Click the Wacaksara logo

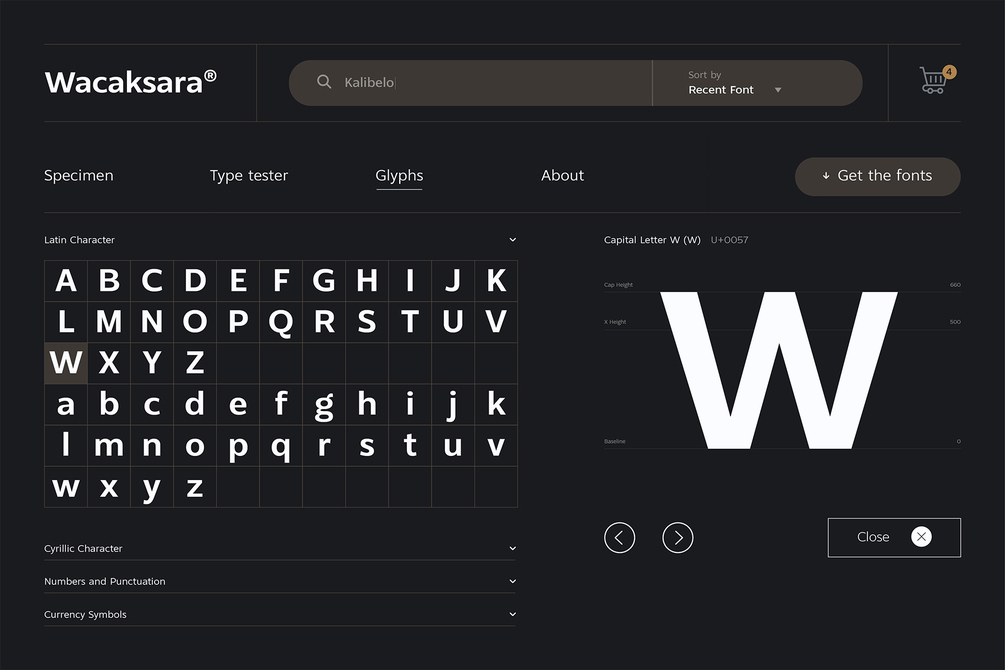pos(131,82)
